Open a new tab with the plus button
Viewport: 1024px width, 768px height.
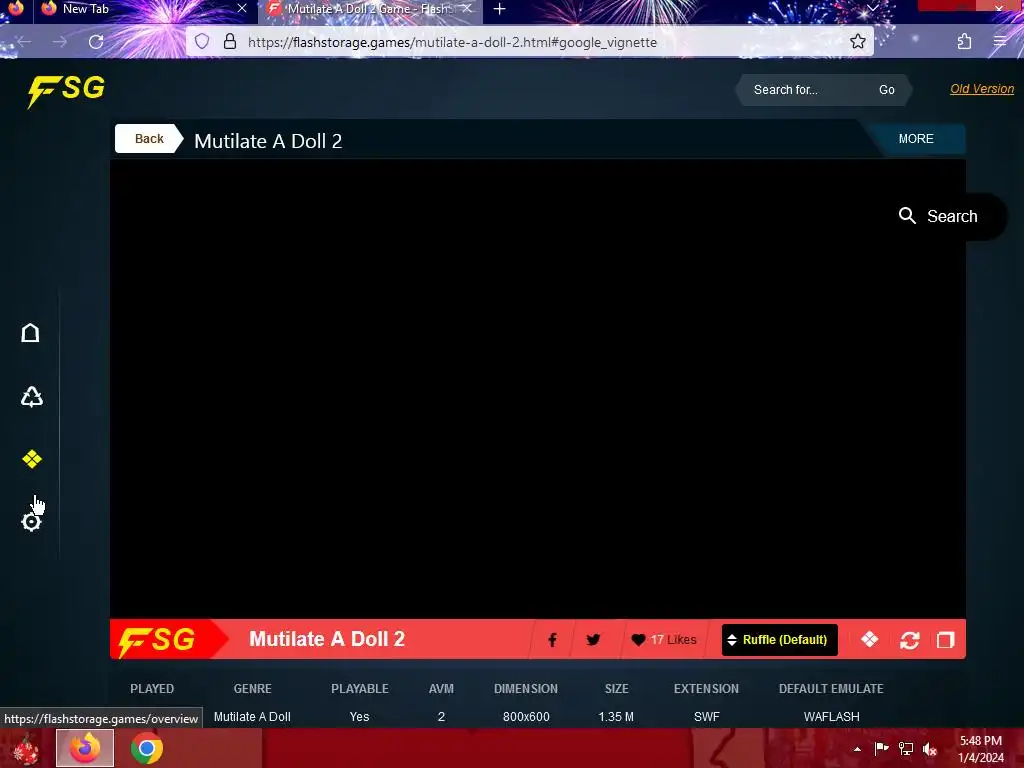[500, 9]
